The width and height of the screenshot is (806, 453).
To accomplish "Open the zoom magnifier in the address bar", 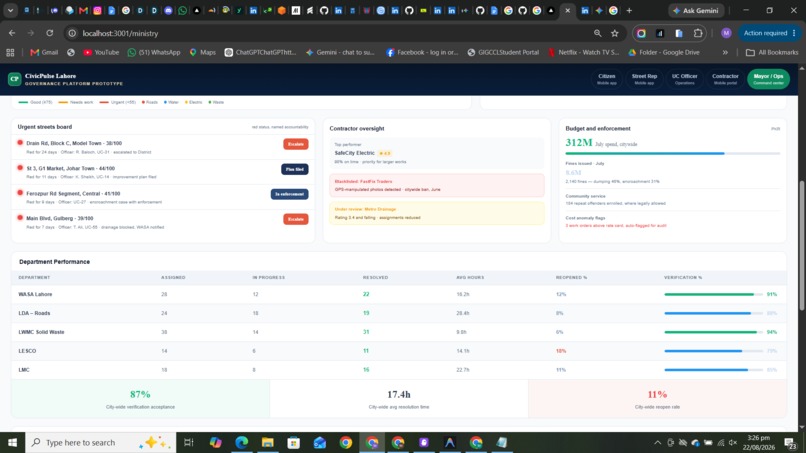I will click(x=597, y=33).
